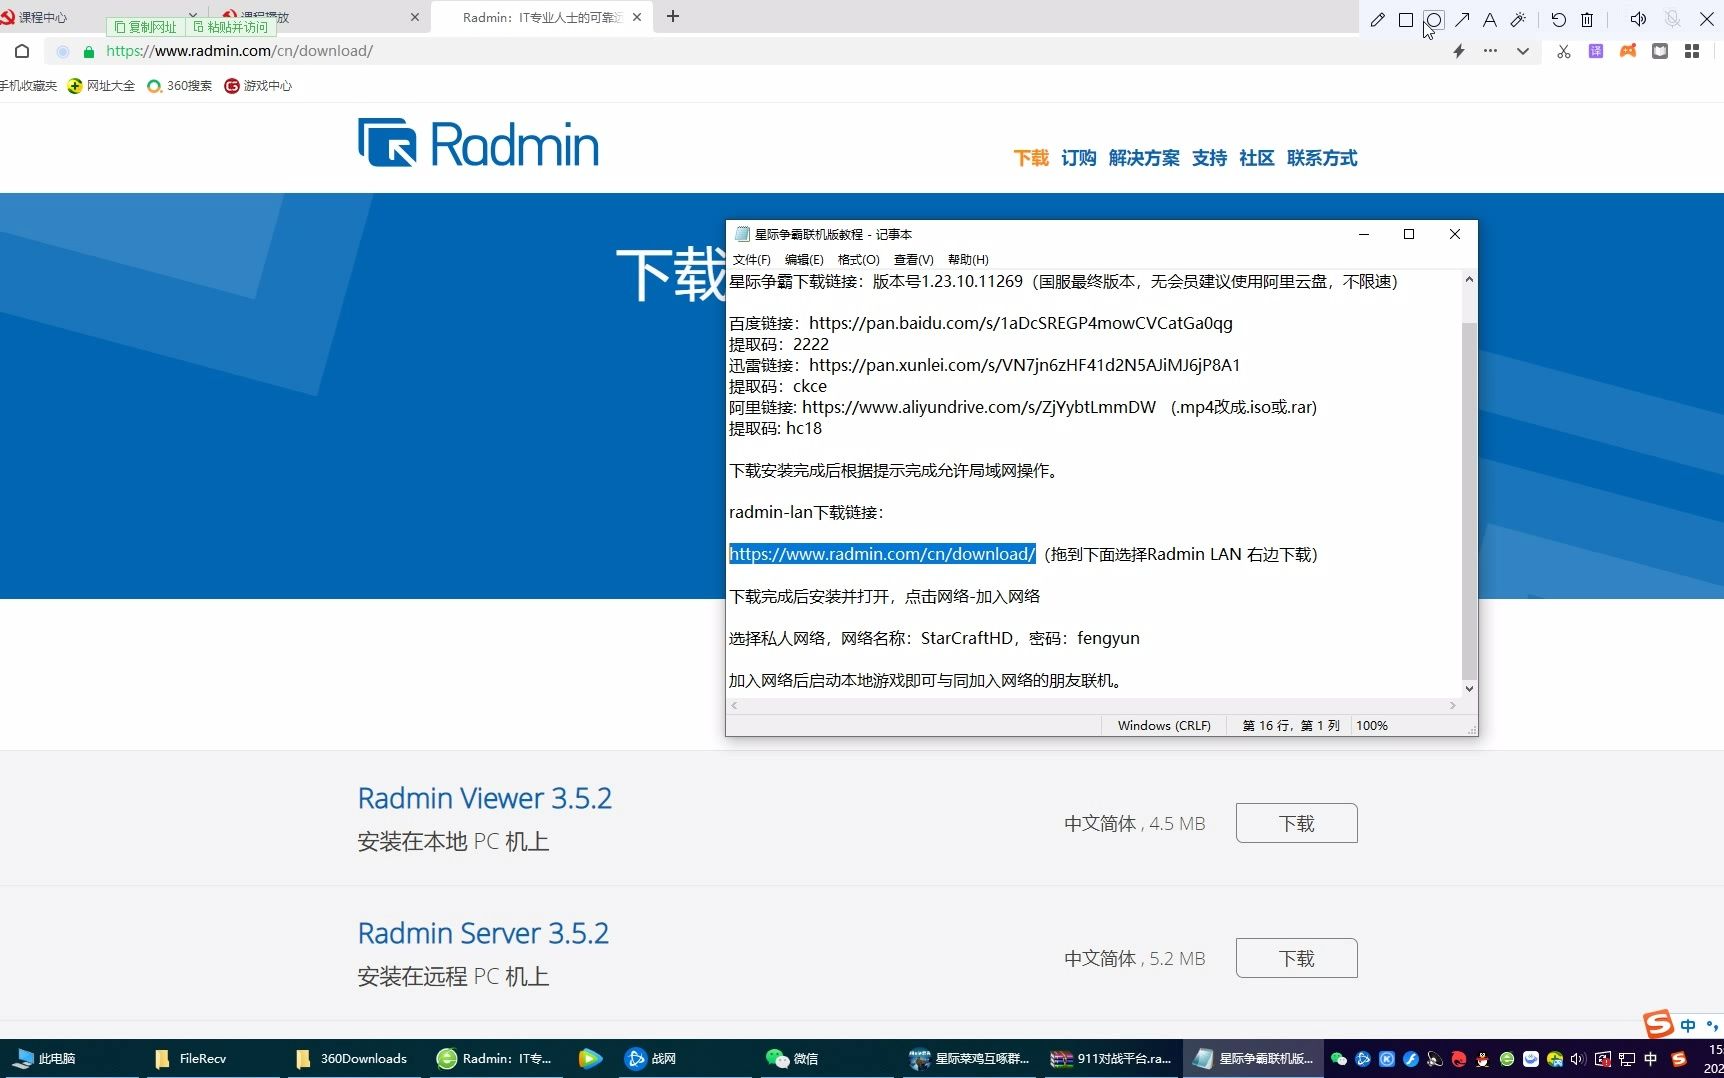Open the 网址大全 bookmark
The image size is (1724, 1078).
(101, 86)
